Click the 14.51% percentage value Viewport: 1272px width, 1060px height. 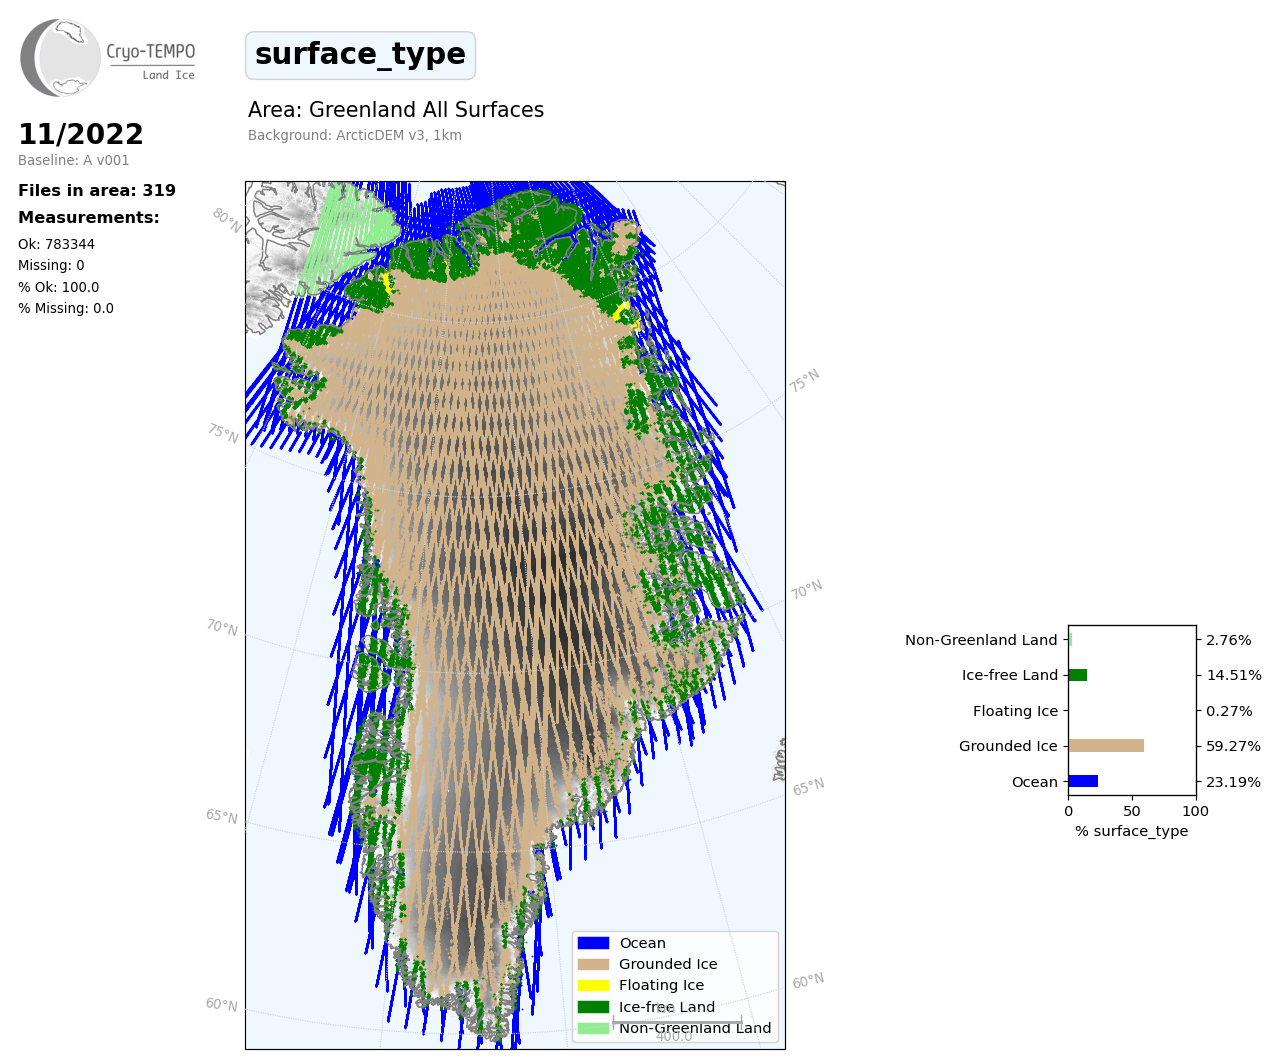point(1234,675)
